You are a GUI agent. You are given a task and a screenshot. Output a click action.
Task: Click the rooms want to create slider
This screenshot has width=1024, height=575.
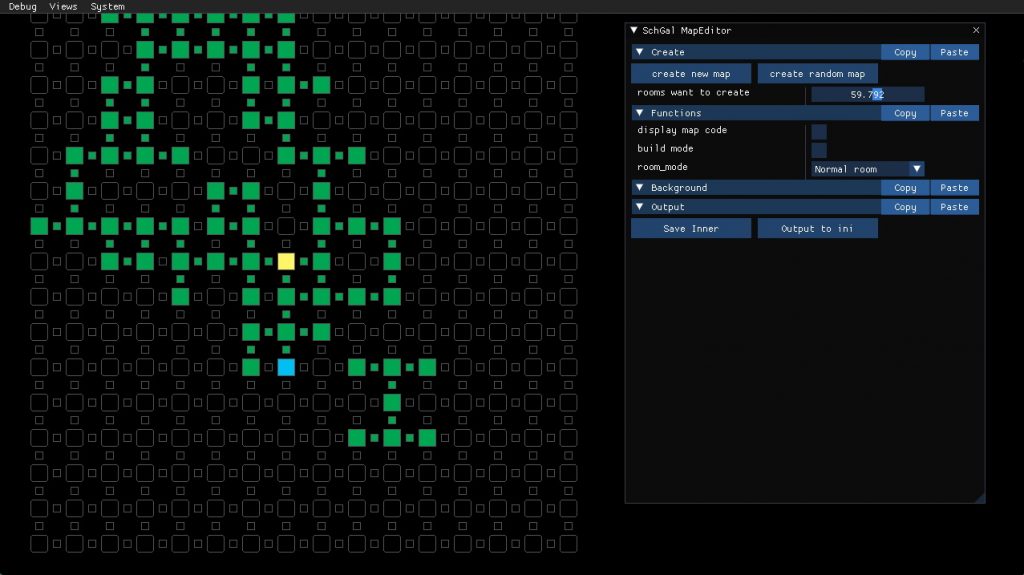click(867, 94)
